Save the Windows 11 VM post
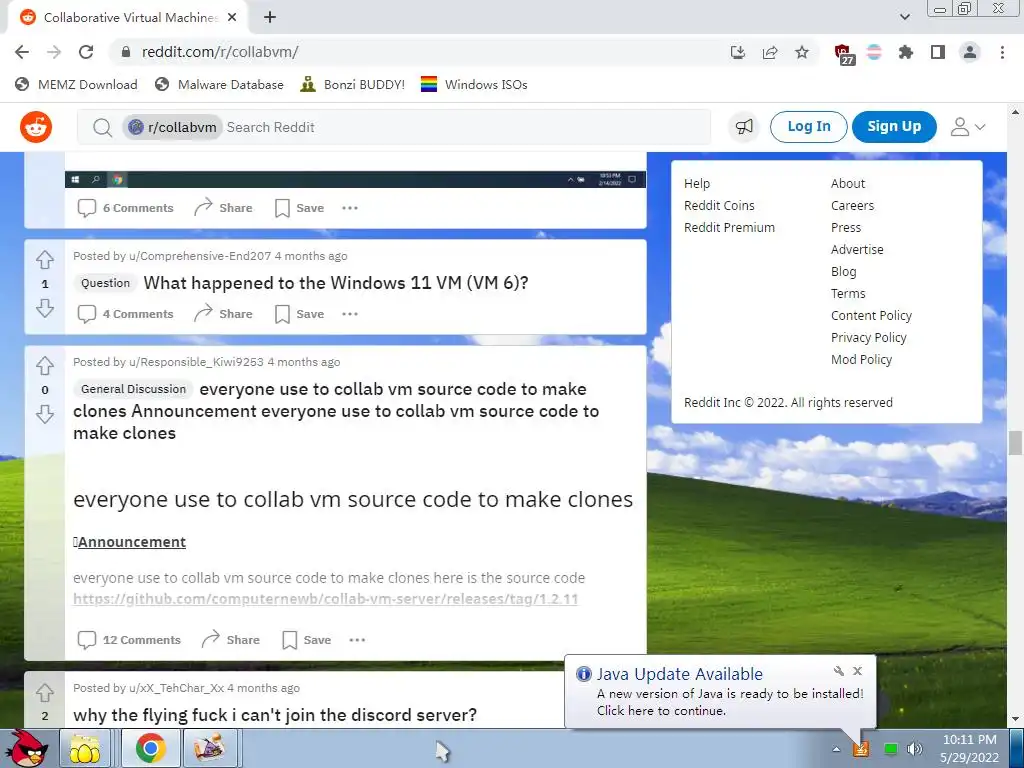Screen dimensions: 1024x768 point(300,314)
